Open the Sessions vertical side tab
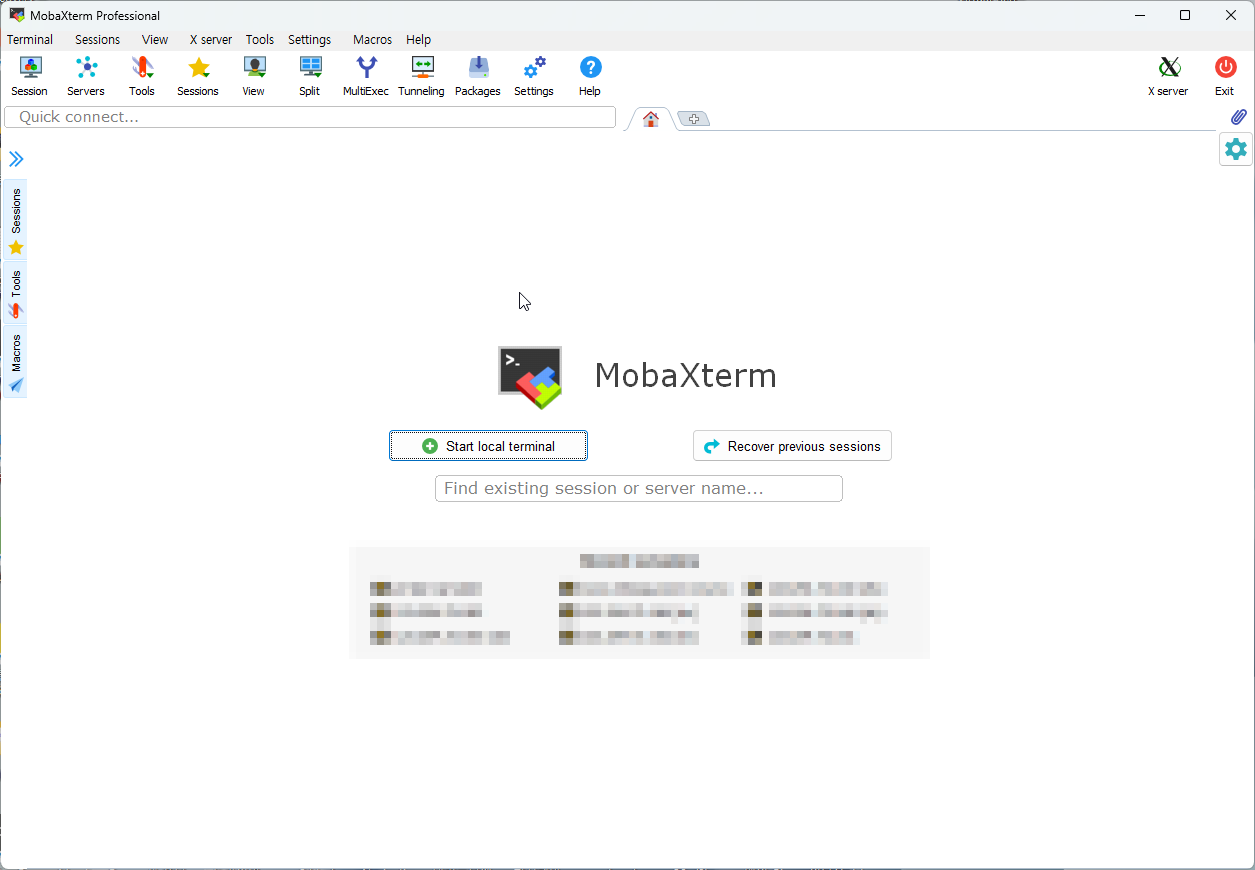The width and height of the screenshot is (1255, 870). (16, 220)
